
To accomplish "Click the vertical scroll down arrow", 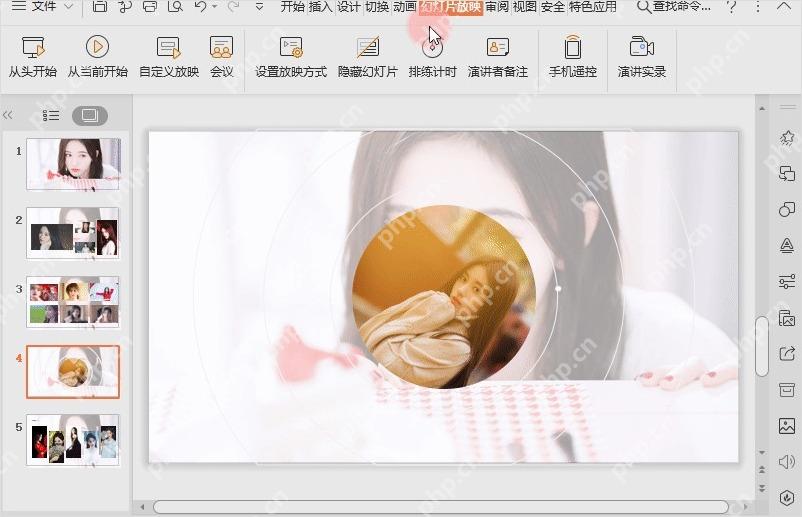I will pos(762,453).
